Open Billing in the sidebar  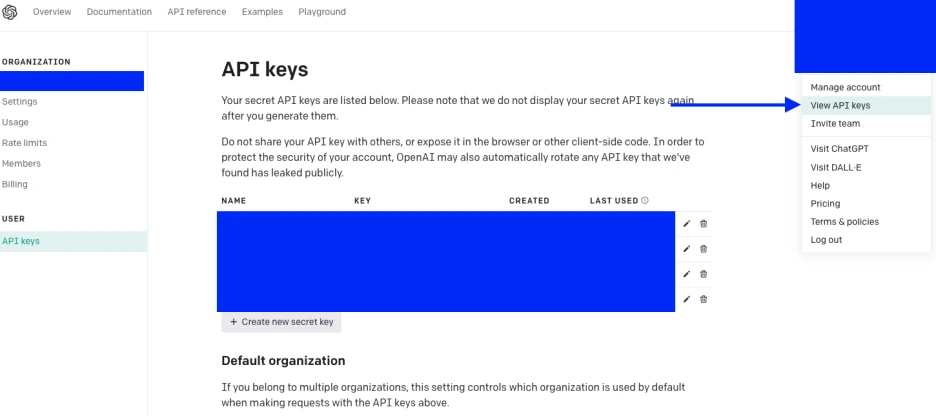point(15,184)
